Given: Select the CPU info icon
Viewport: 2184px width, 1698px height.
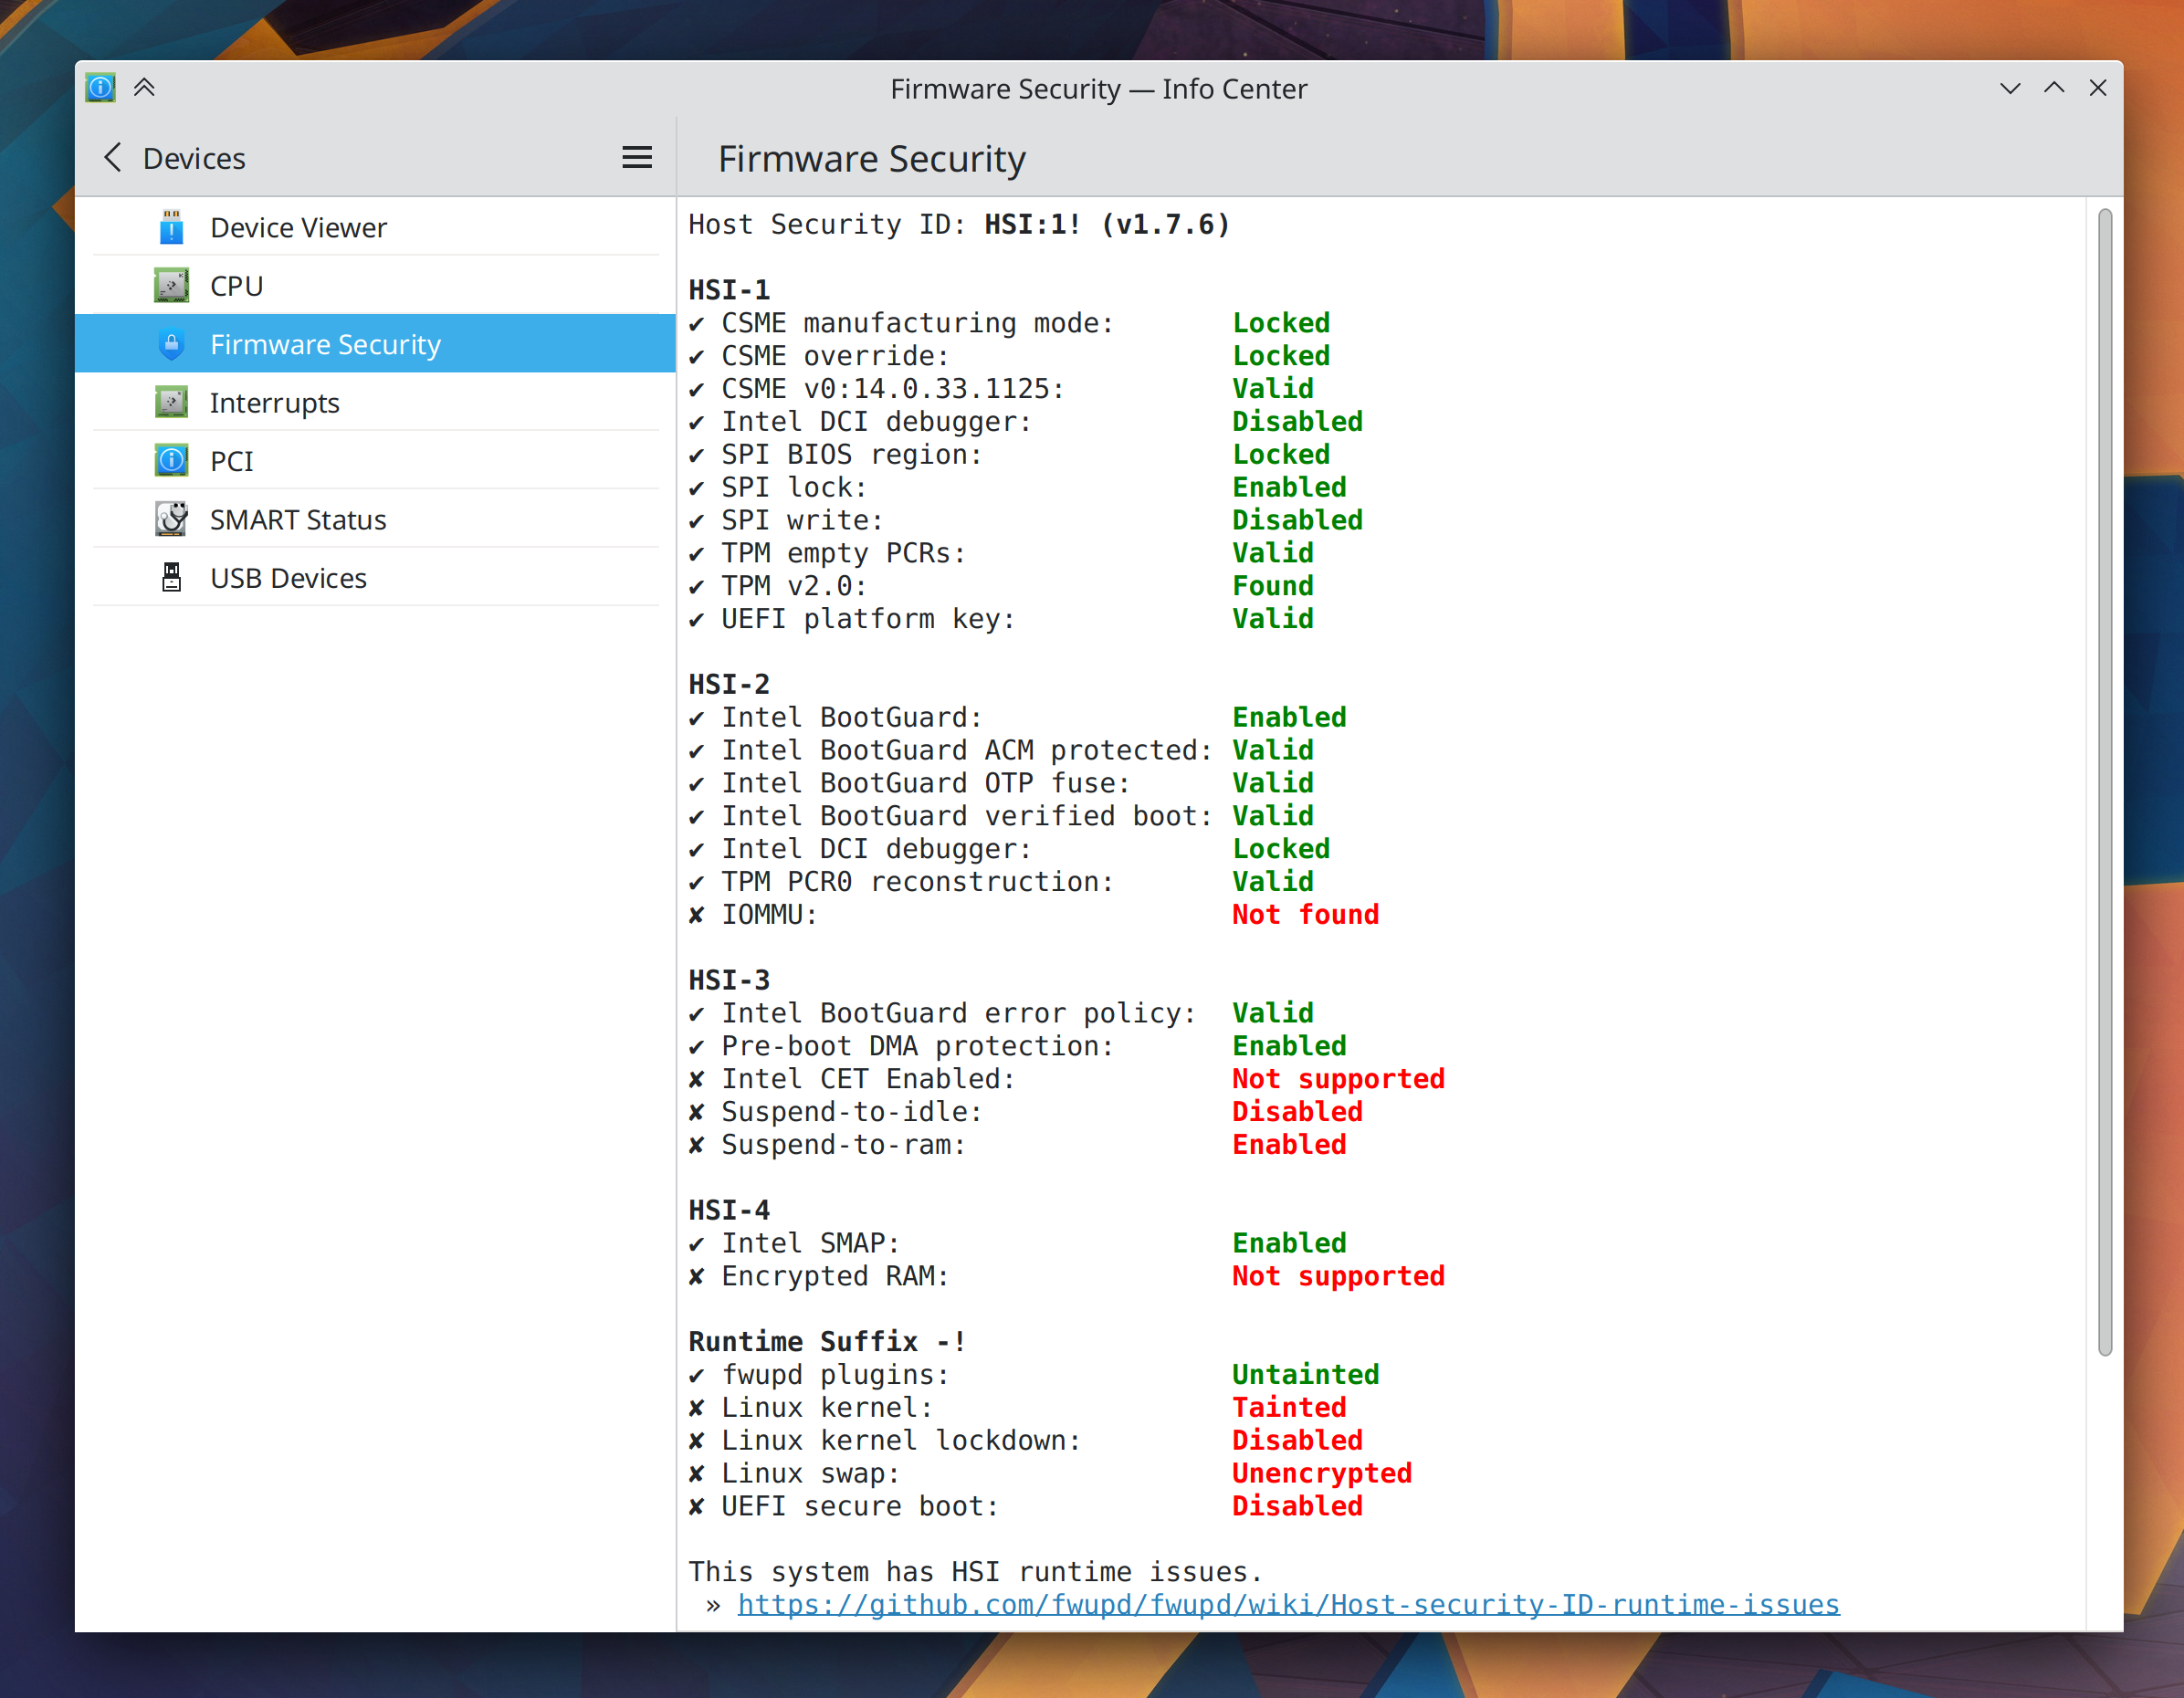Looking at the screenshot, I should tap(171, 285).
